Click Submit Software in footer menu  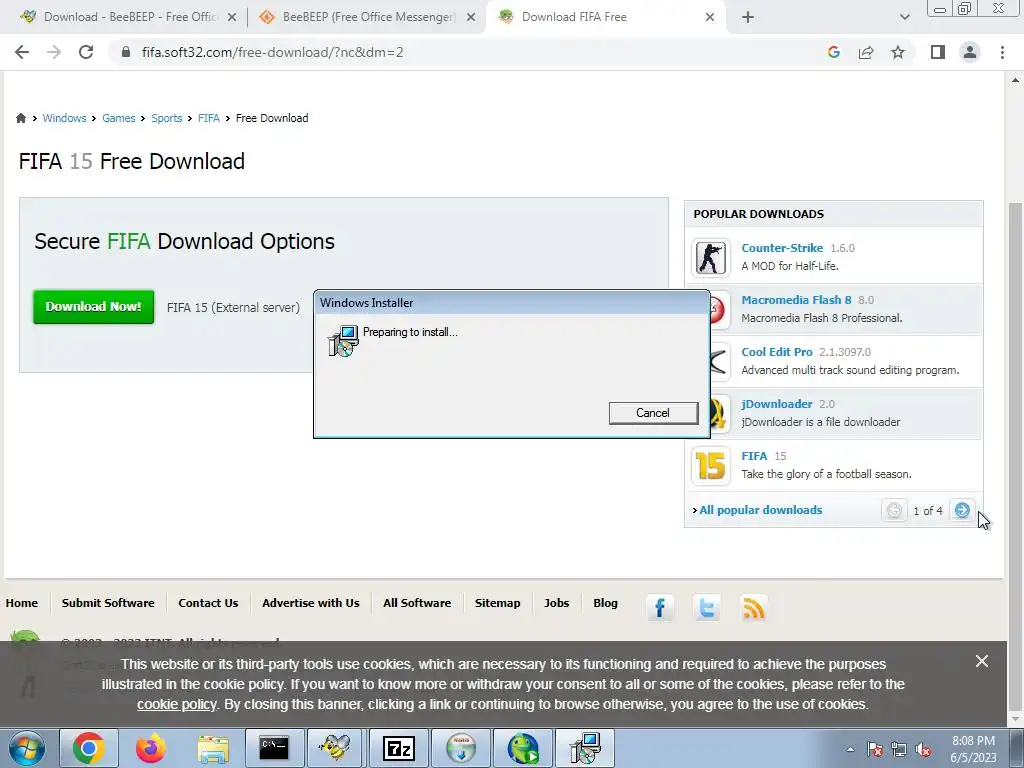click(x=108, y=603)
